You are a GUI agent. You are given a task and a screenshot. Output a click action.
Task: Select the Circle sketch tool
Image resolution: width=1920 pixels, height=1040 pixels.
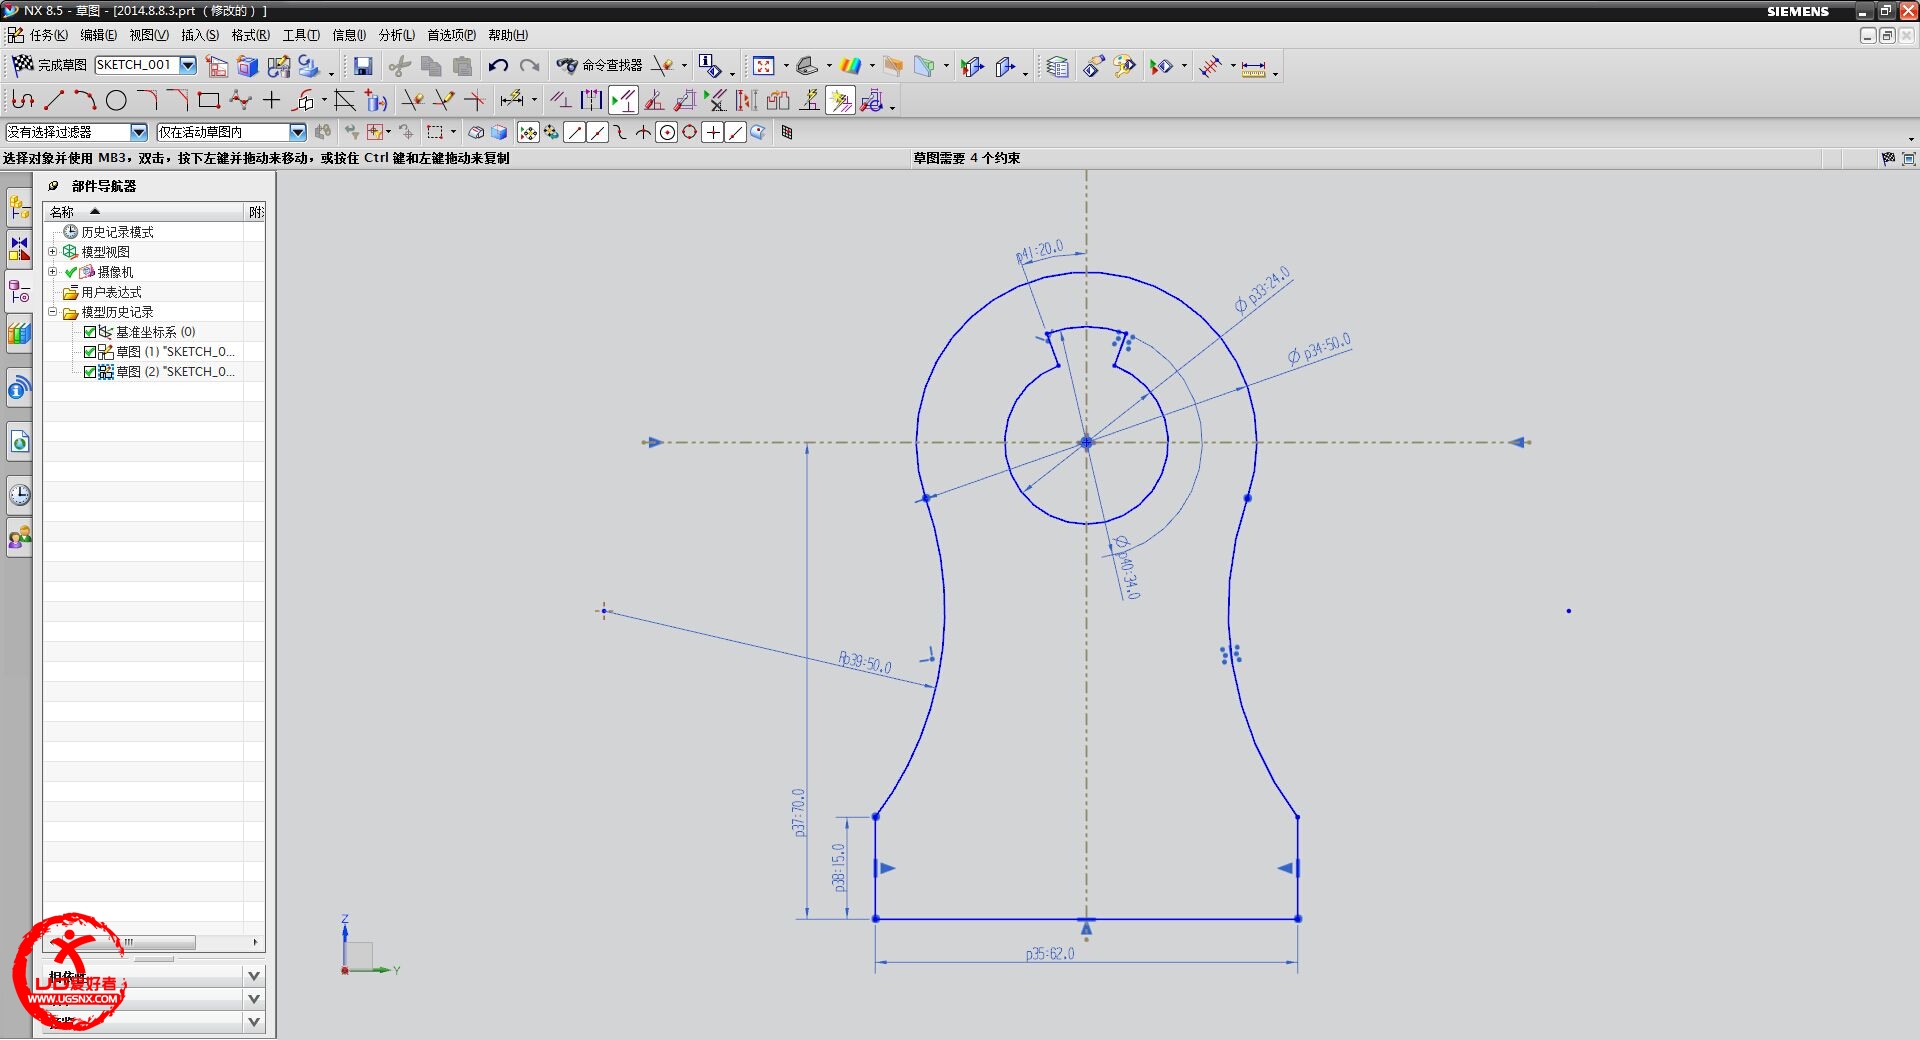point(116,100)
